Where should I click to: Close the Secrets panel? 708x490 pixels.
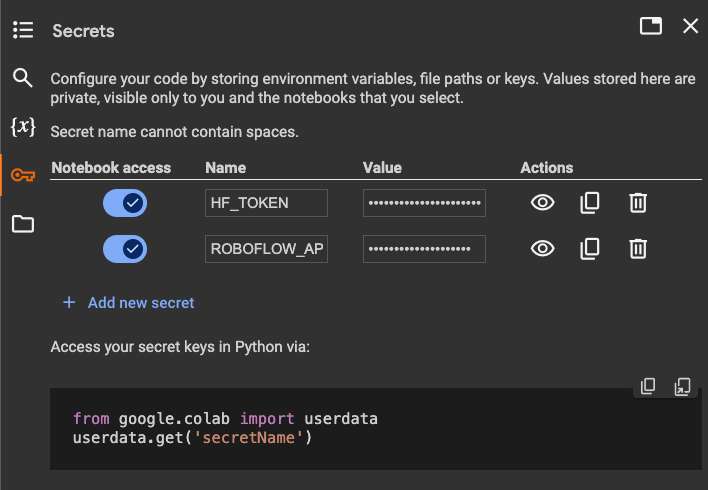click(x=690, y=26)
